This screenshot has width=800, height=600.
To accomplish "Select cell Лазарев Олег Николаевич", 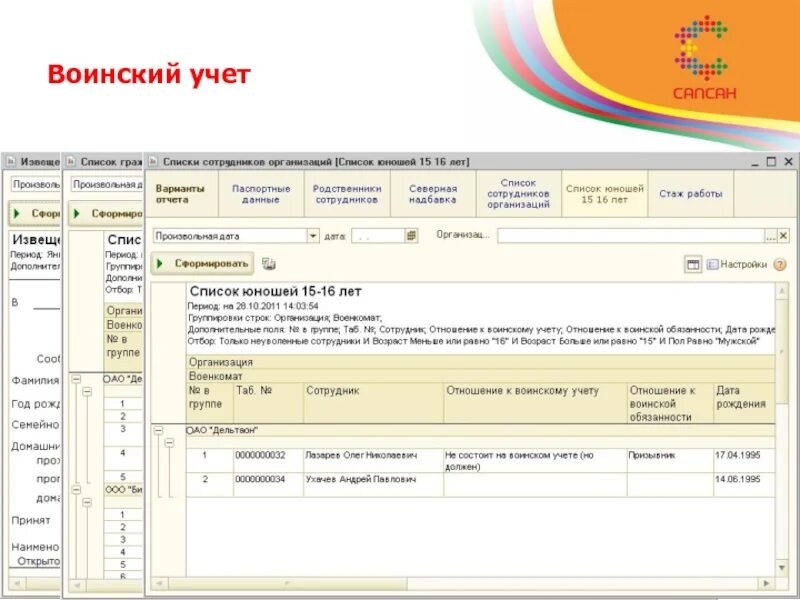I will (373, 461).
